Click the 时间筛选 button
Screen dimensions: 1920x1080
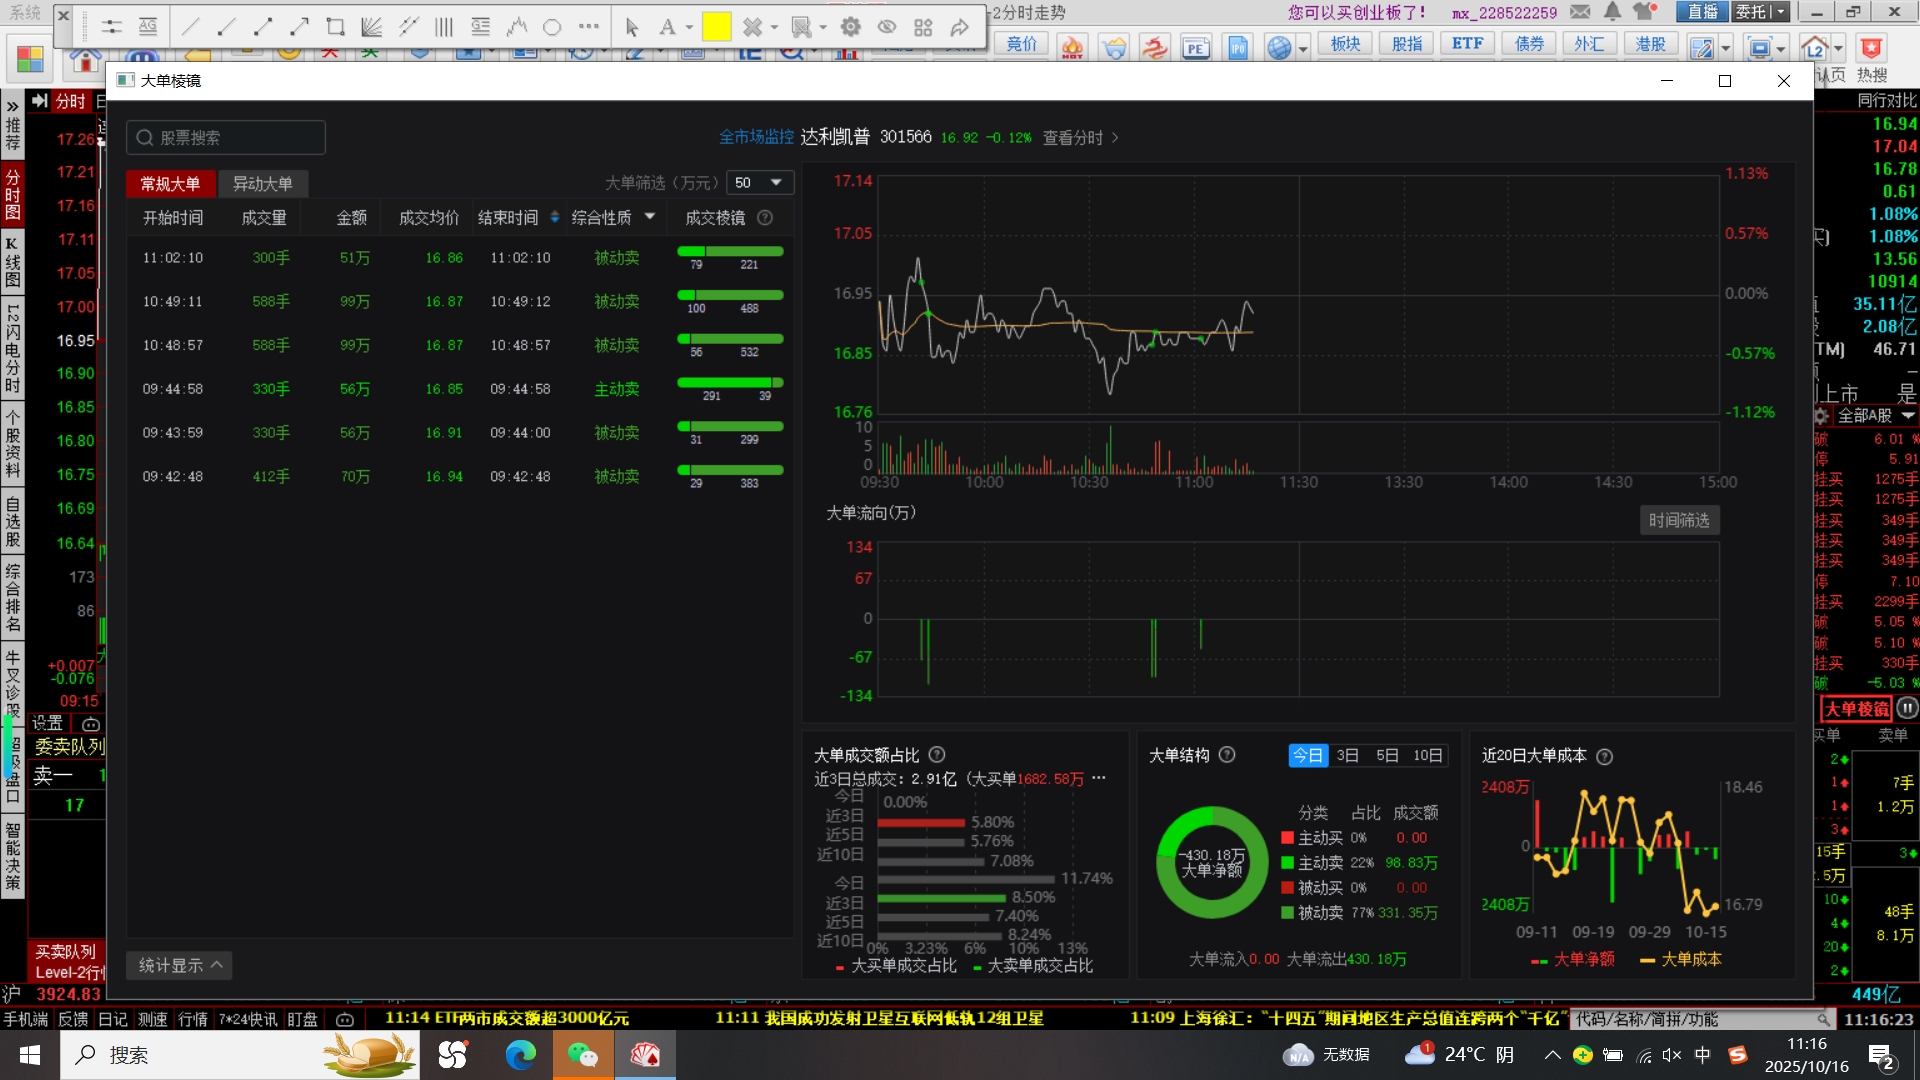[1679, 520]
